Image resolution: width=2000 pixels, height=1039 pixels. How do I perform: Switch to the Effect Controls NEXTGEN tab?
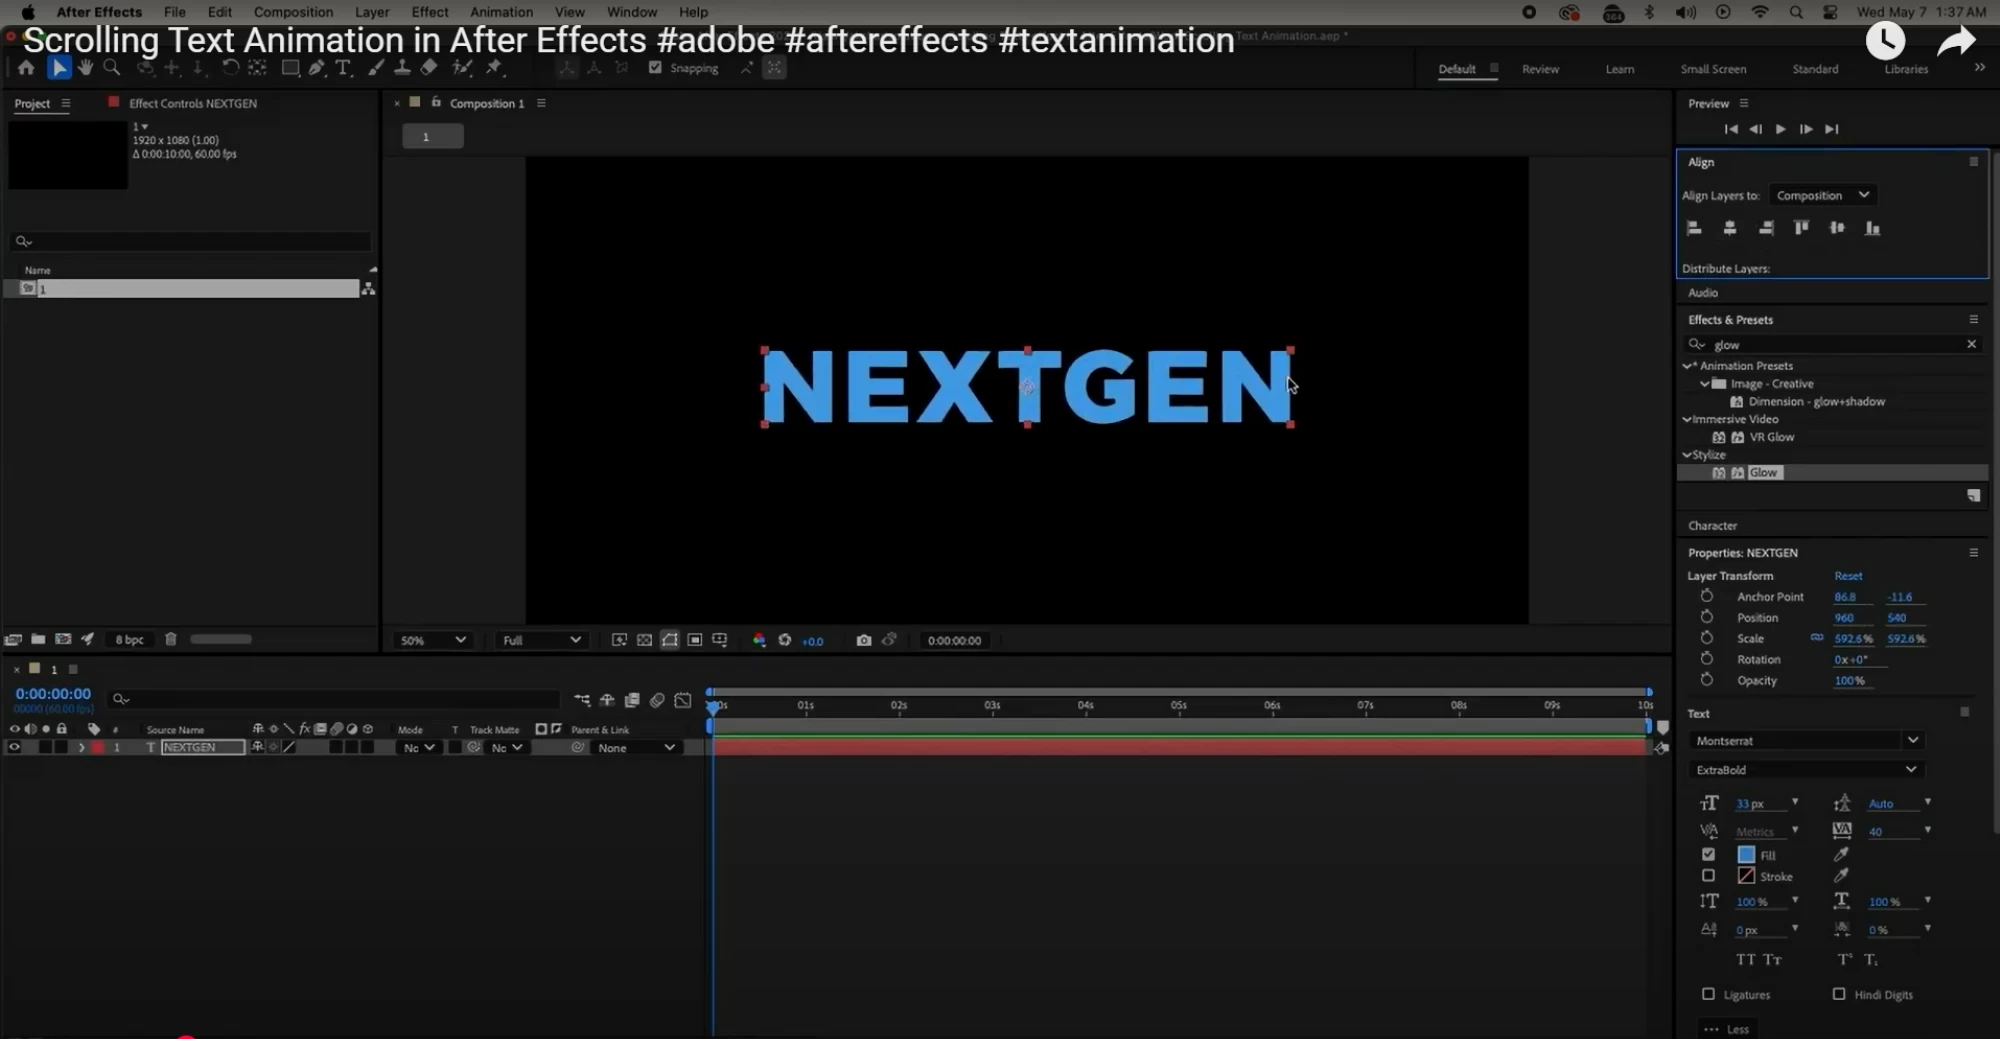point(192,103)
